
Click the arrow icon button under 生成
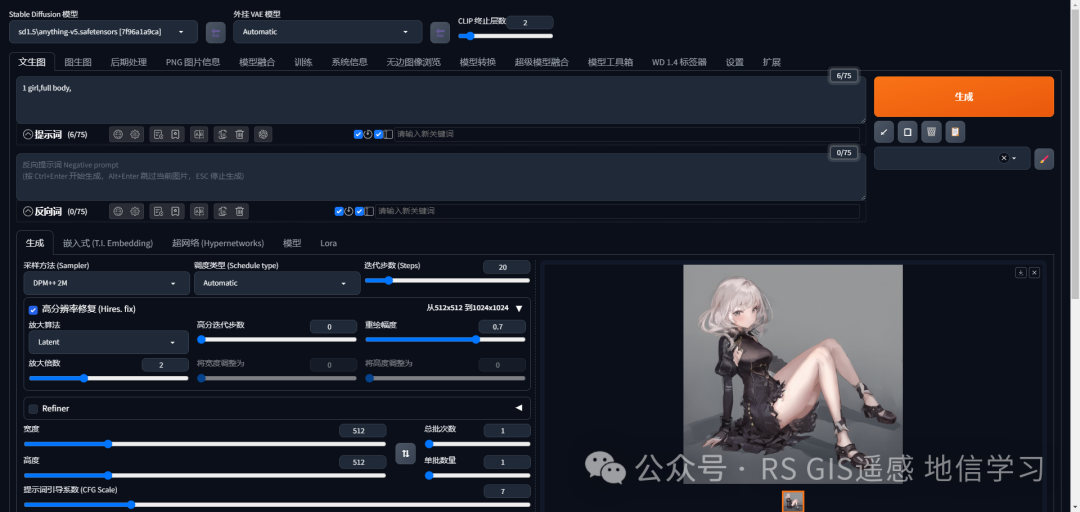coord(884,132)
